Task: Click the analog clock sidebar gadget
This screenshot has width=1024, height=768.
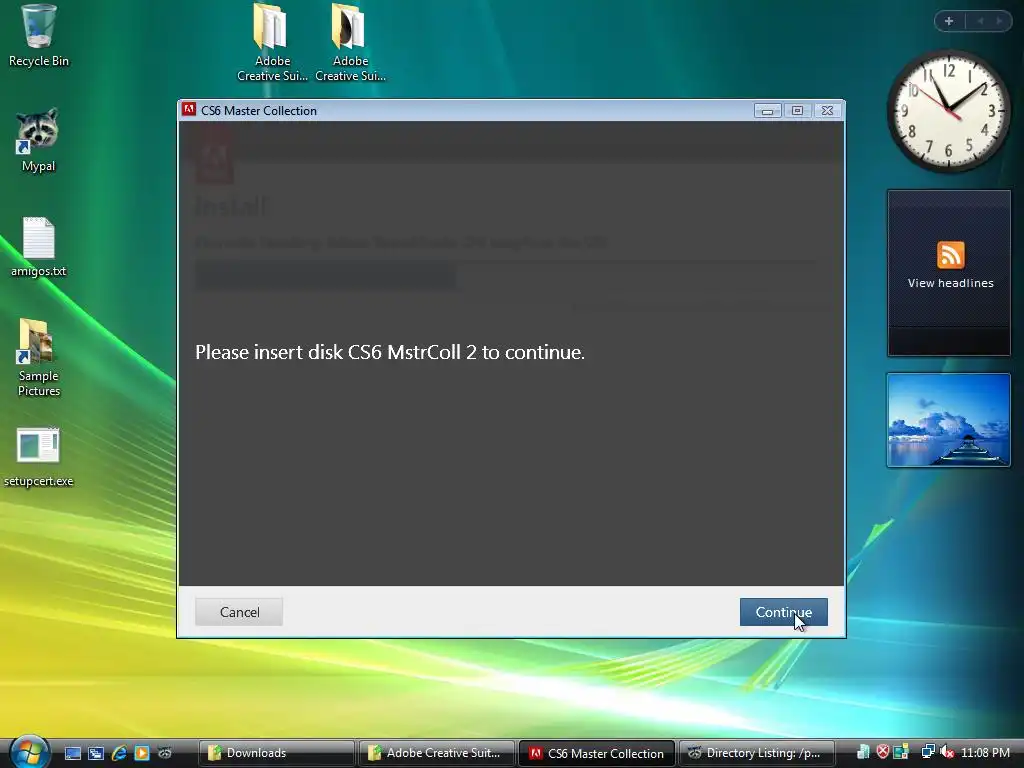Action: click(948, 111)
